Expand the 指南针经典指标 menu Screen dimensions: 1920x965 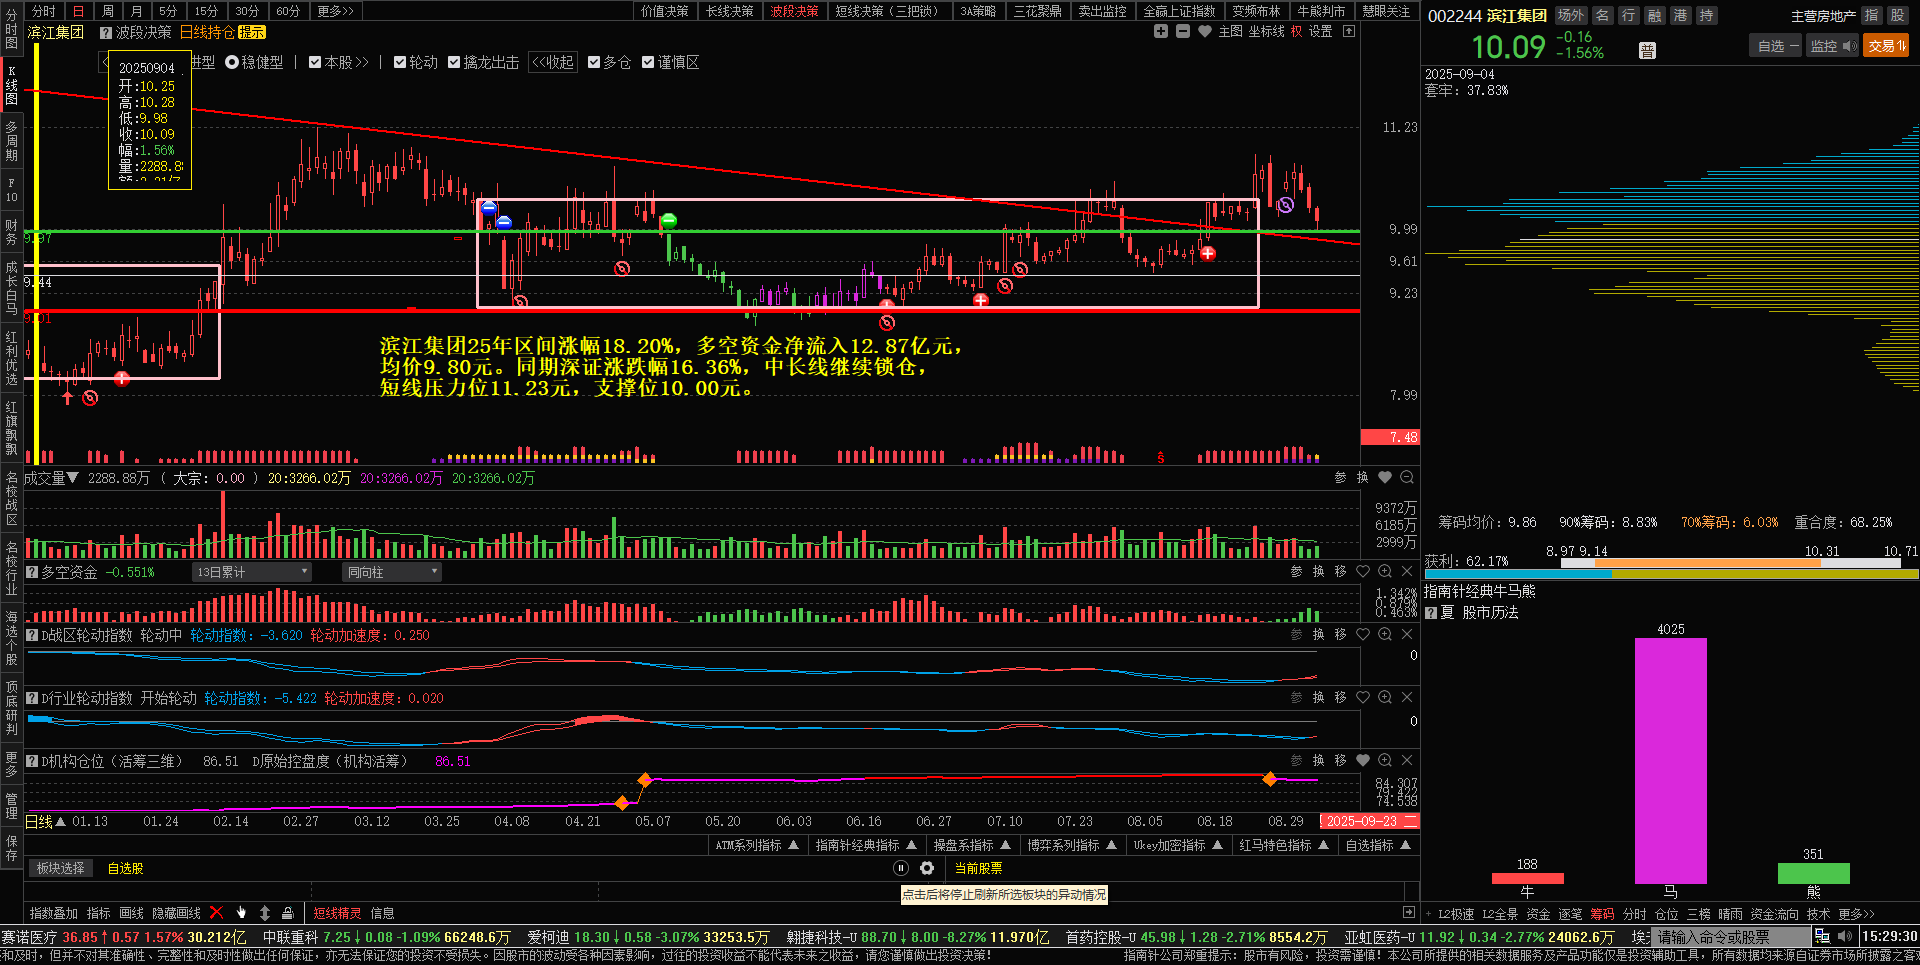866,845
